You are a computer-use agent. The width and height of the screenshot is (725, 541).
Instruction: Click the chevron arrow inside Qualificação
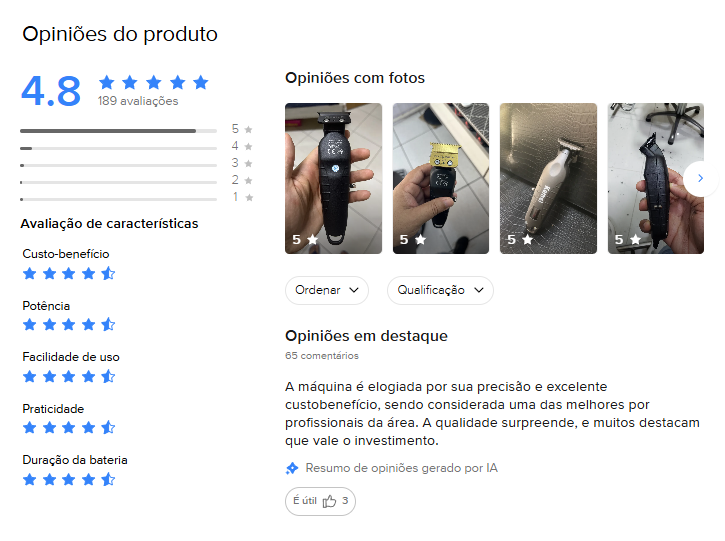(479, 290)
